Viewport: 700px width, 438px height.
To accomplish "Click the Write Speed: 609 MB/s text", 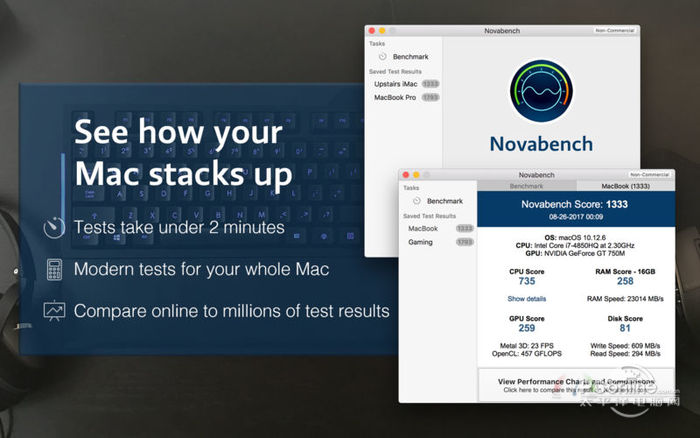I will [x=625, y=346].
